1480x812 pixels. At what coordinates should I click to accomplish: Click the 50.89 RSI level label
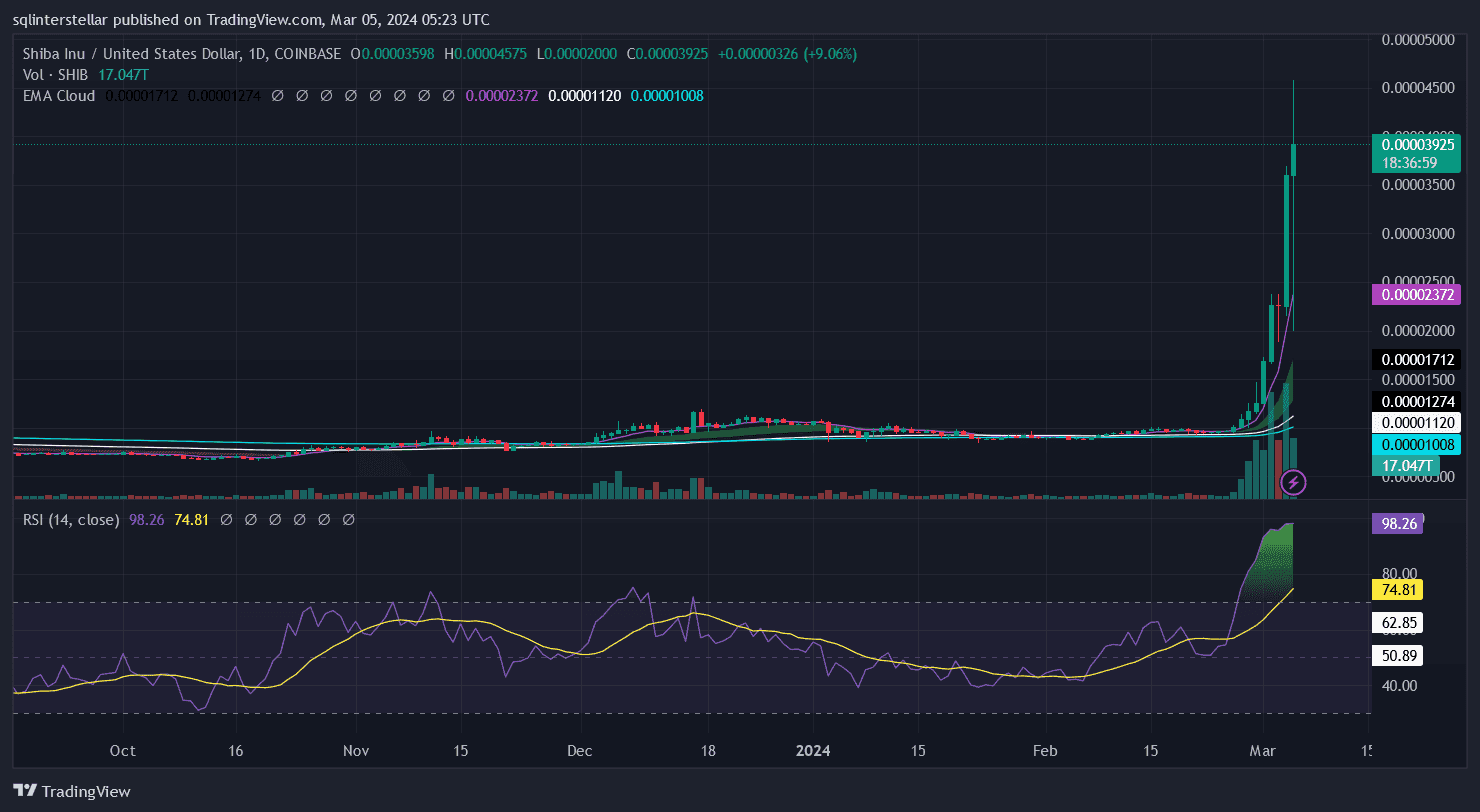pos(1397,655)
